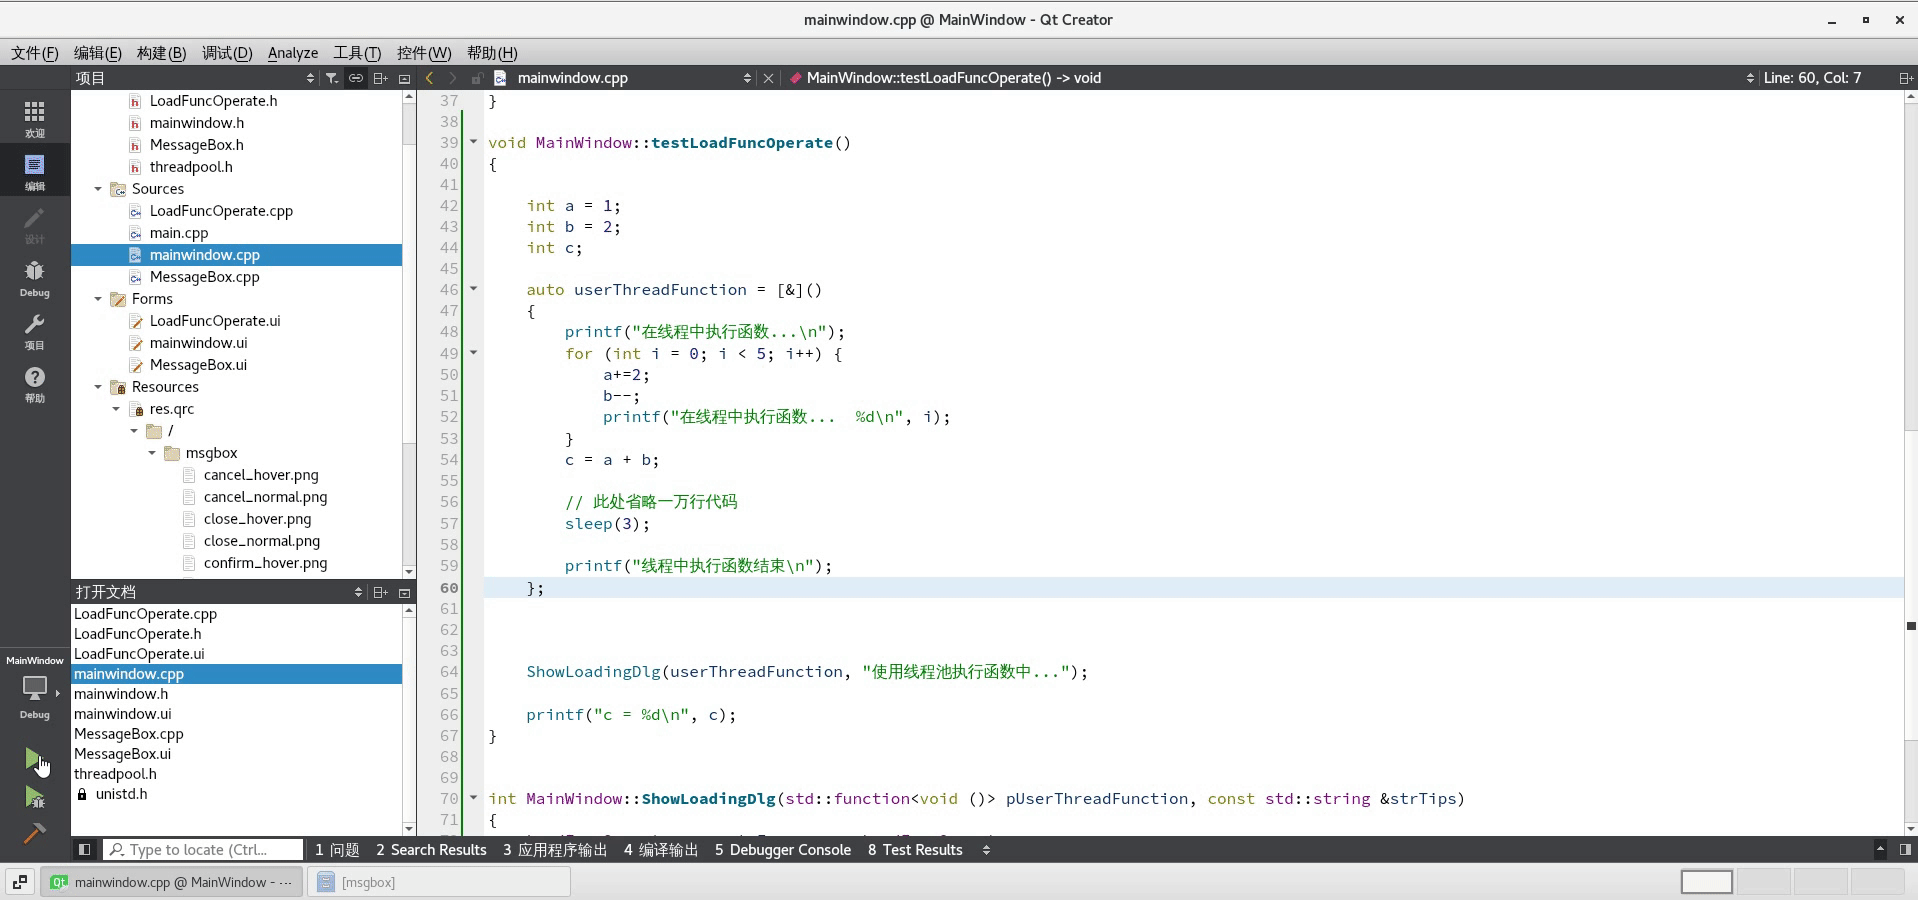Toggle synchronize with editor link icon
Screen dimensions: 1918x900
[x=355, y=78]
